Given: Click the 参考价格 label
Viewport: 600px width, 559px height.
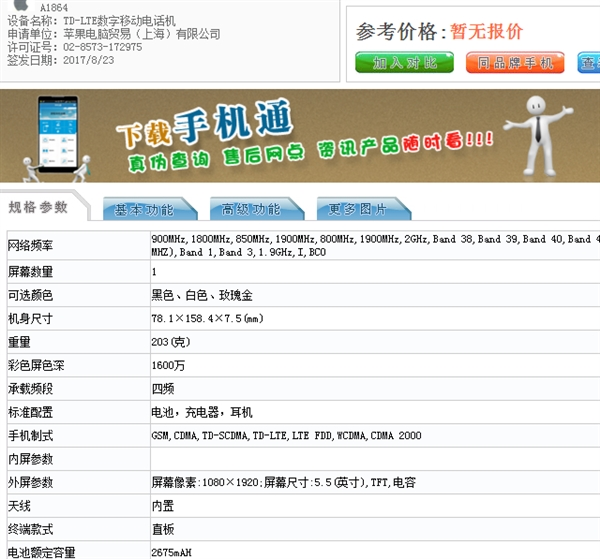Looking at the screenshot, I should [x=401, y=32].
